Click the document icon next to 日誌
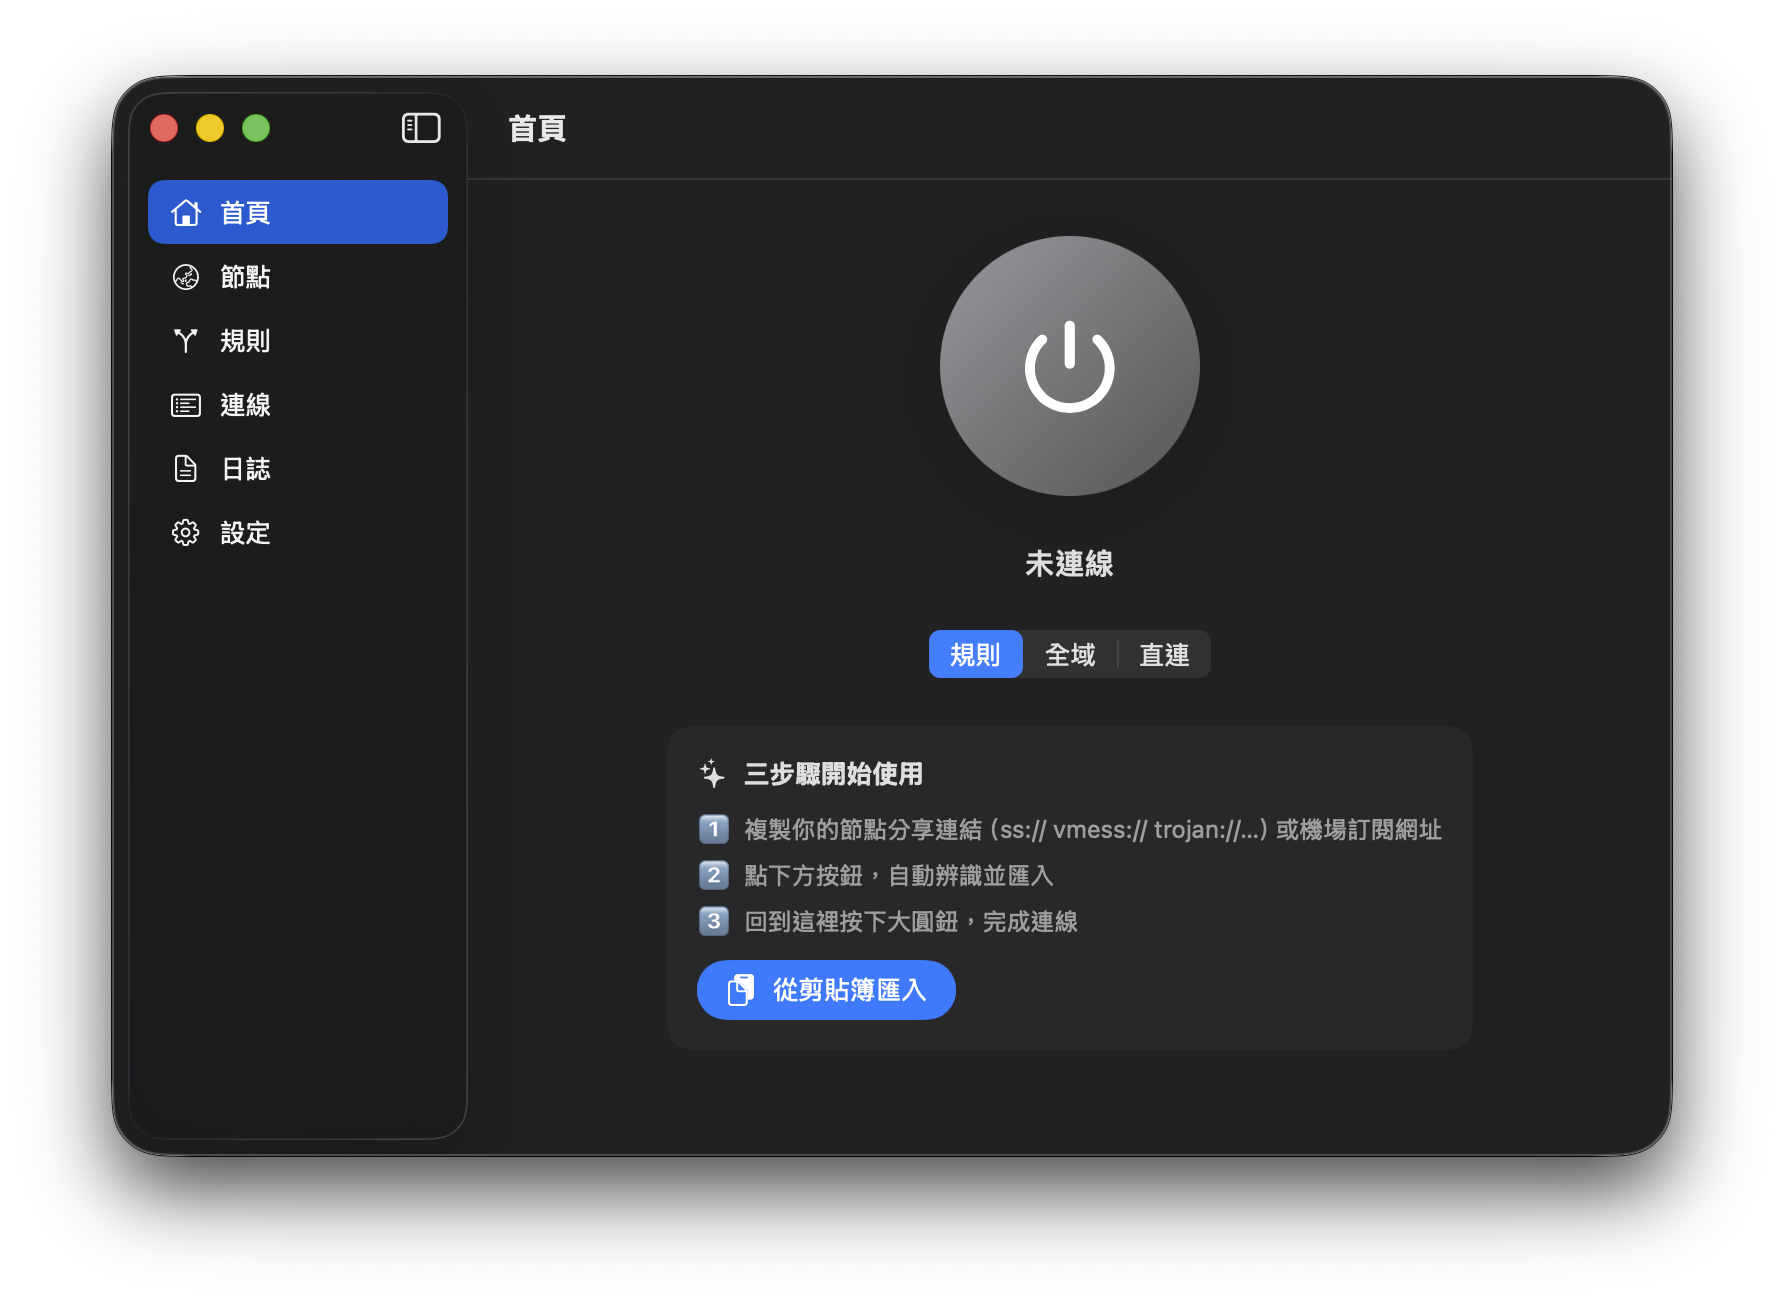 [186, 469]
